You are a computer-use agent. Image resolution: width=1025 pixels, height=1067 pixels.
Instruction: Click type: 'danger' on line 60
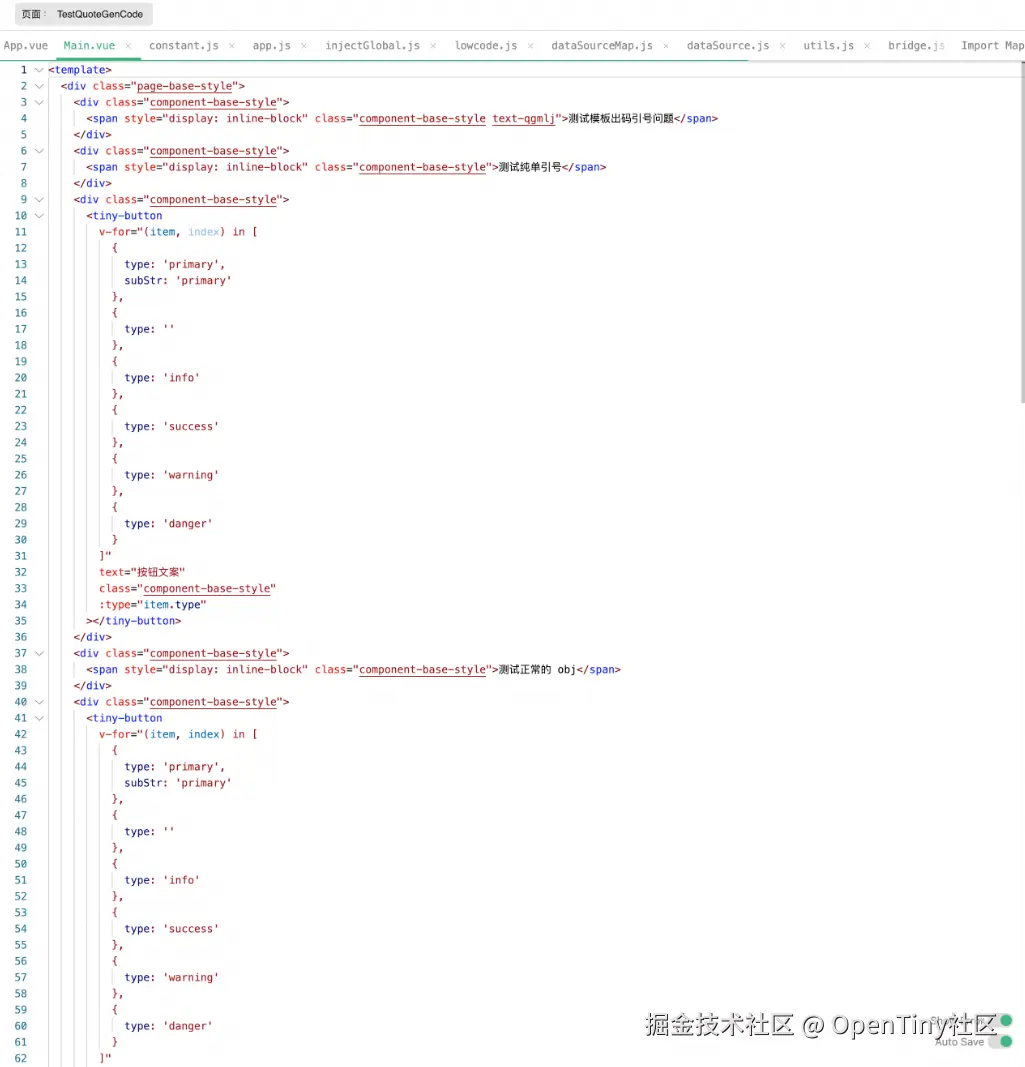tap(168, 1026)
